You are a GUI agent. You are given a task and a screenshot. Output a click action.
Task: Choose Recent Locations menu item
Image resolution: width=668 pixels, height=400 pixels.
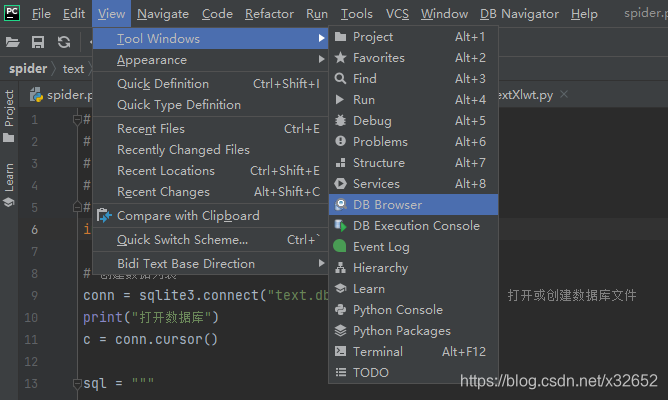pos(210,170)
